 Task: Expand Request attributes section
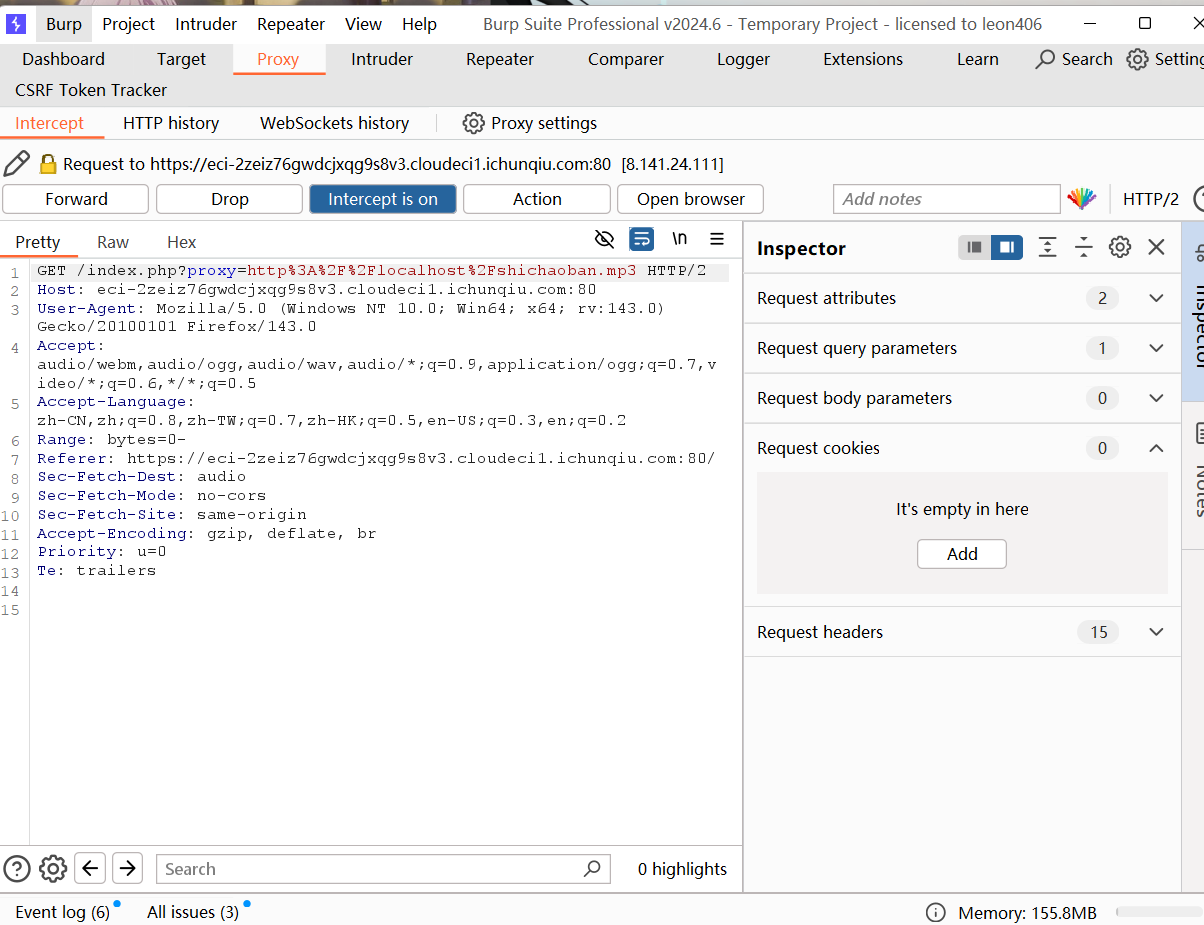pyautogui.click(x=1156, y=298)
